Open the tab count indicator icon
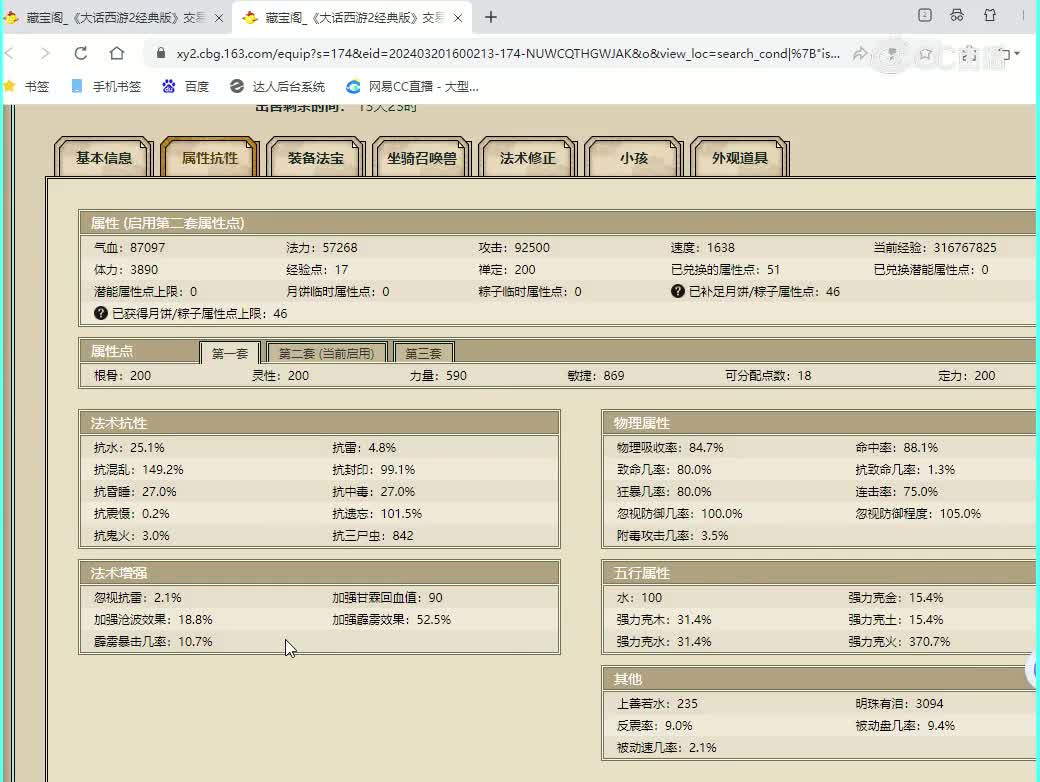Image resolution: width=1040 pixels, height=782 pixels. (925, 15)
